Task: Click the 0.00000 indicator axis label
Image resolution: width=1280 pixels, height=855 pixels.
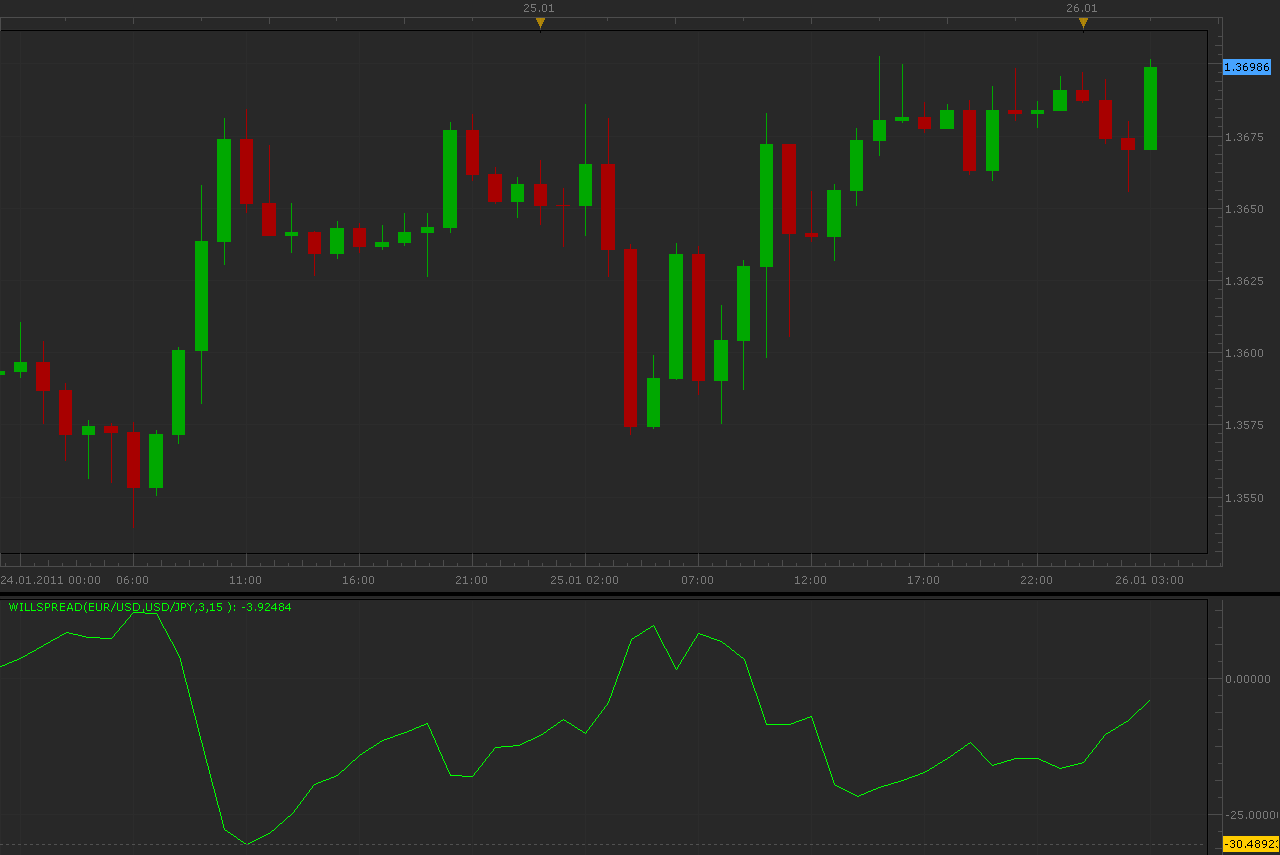Action: [x=1248, y=679]
